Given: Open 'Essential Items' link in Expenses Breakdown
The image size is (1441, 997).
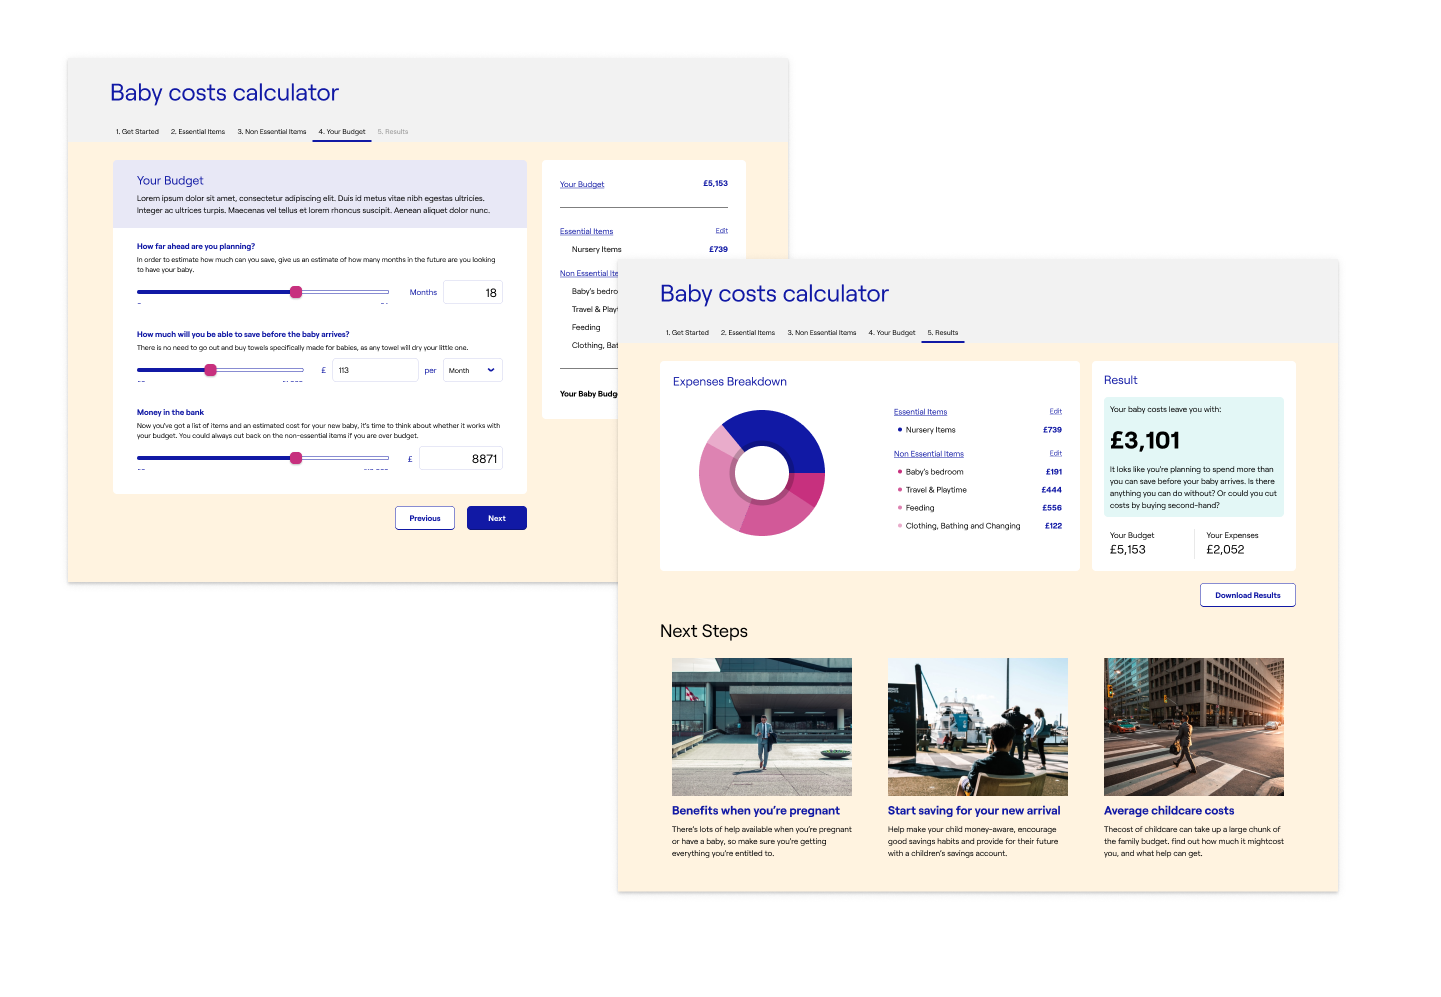Looking at the screenshot, I should click(920, 412).
